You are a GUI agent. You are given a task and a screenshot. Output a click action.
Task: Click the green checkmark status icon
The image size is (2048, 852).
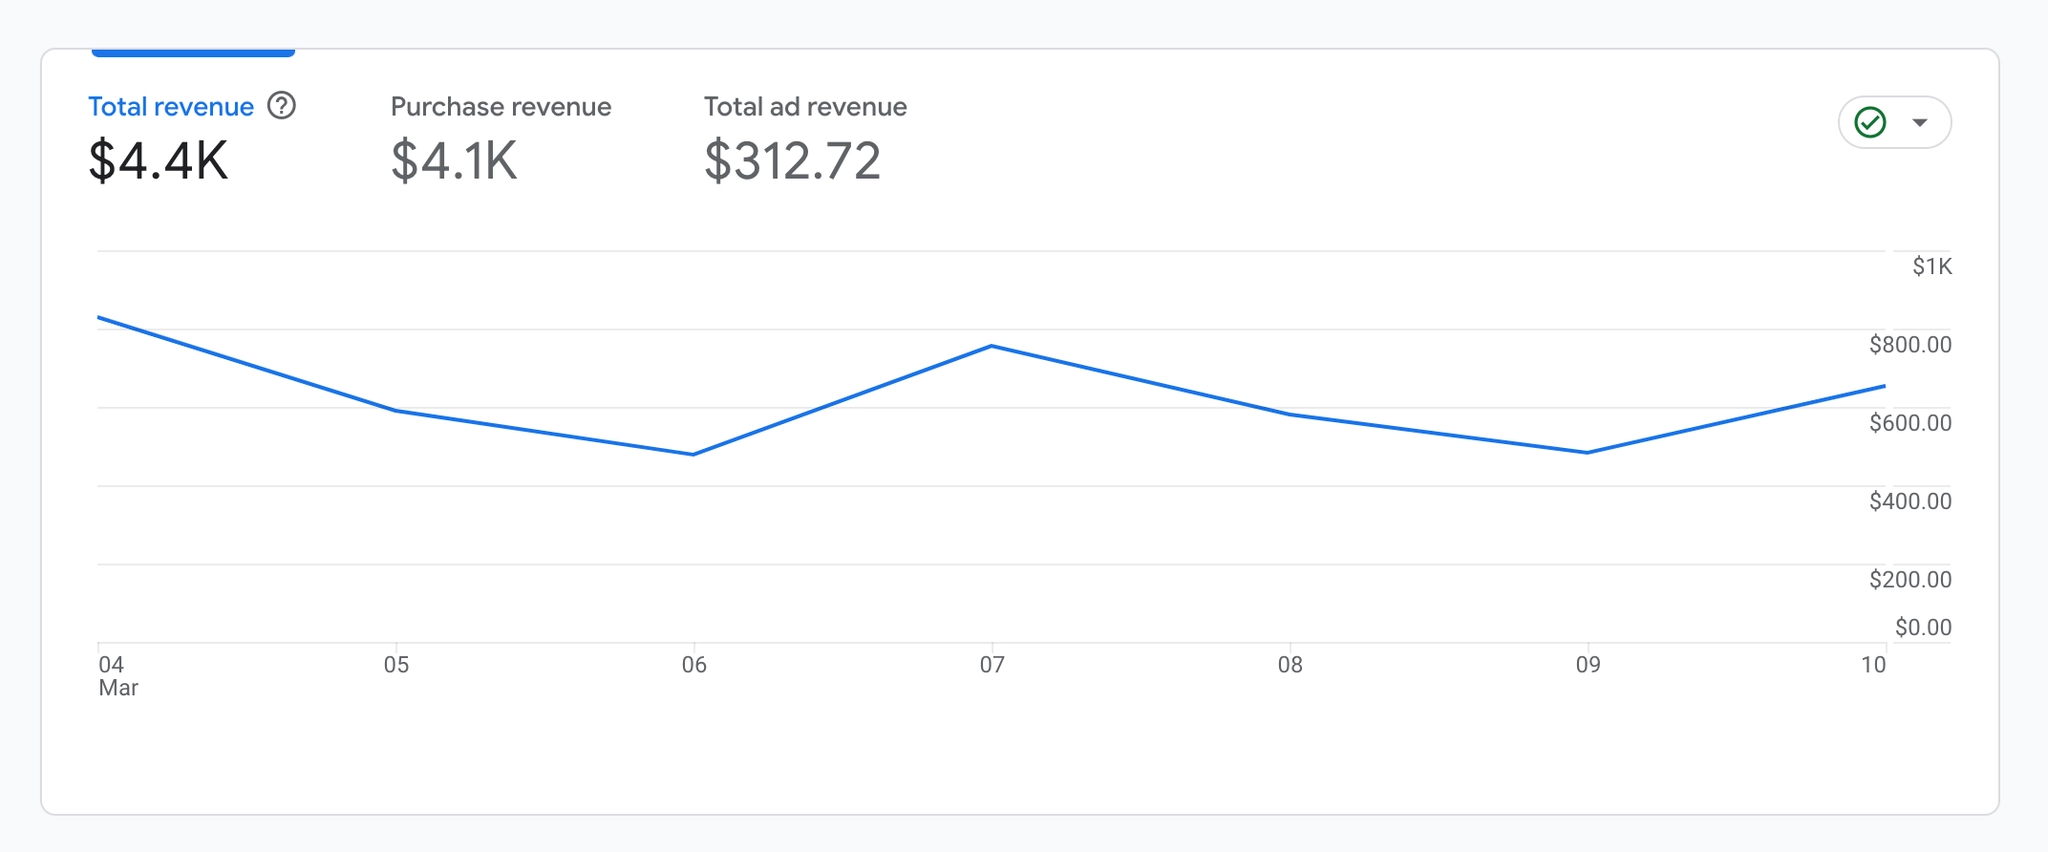click(x=1870, y=122)
